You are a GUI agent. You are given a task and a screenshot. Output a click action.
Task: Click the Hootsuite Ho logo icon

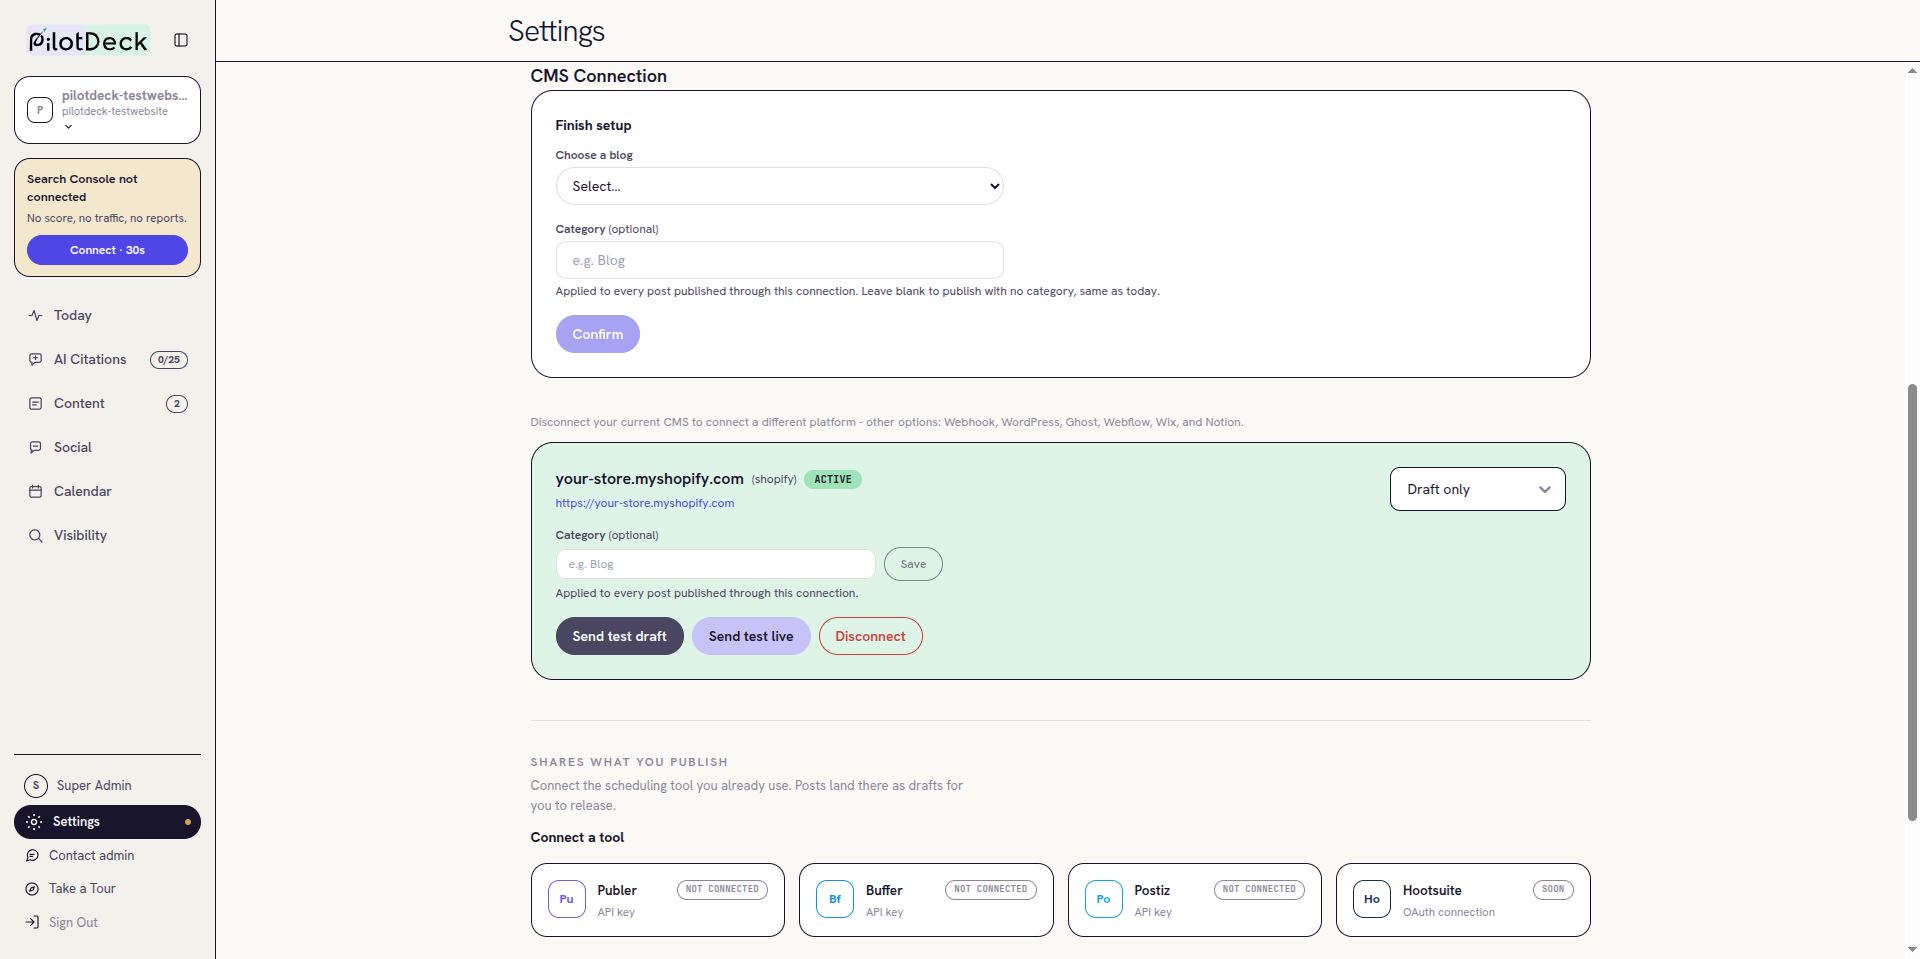[x=1372, y=899]
